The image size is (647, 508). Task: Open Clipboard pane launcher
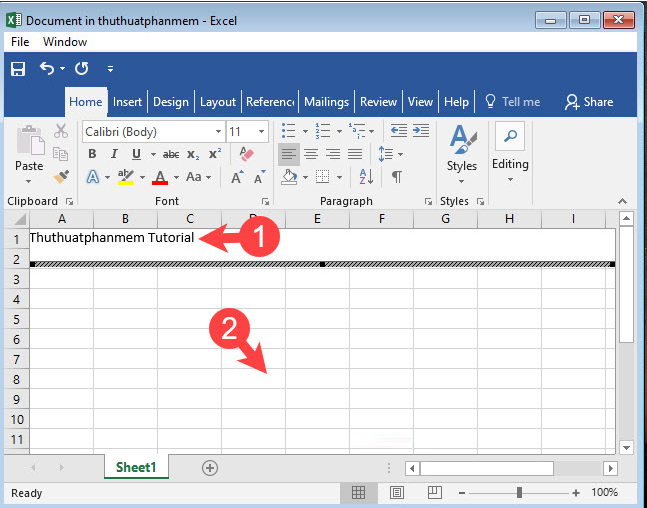coord(69,201)
